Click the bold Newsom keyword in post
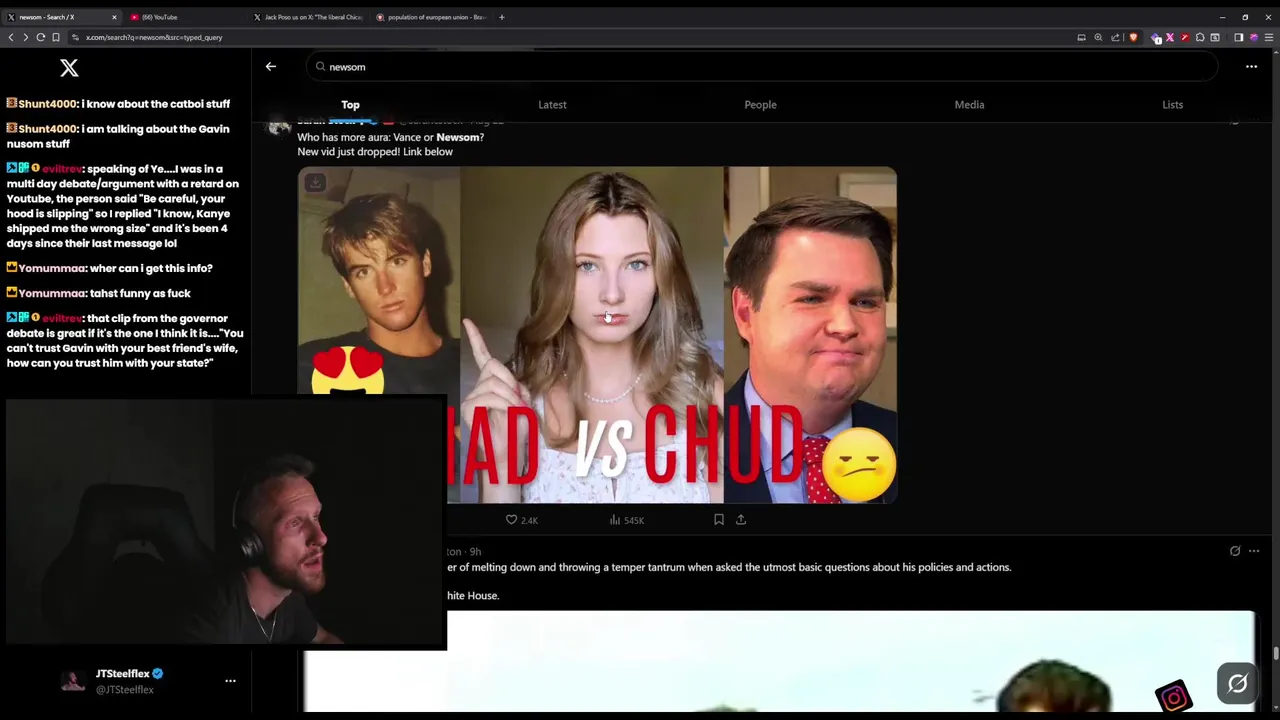Viewport: 1280px width, 720px height. point(458,137)
